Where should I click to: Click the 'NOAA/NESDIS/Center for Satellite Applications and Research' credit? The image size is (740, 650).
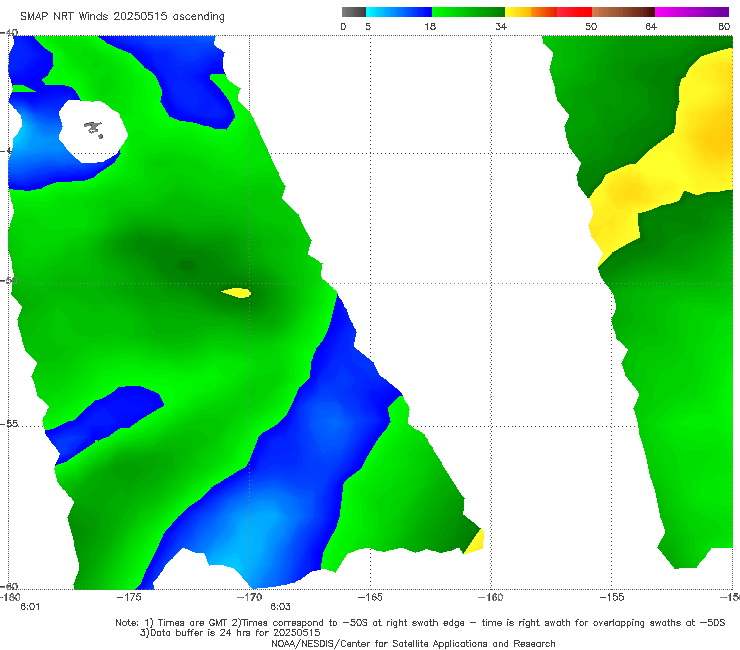pyautogui.click(x=413, y=643)
